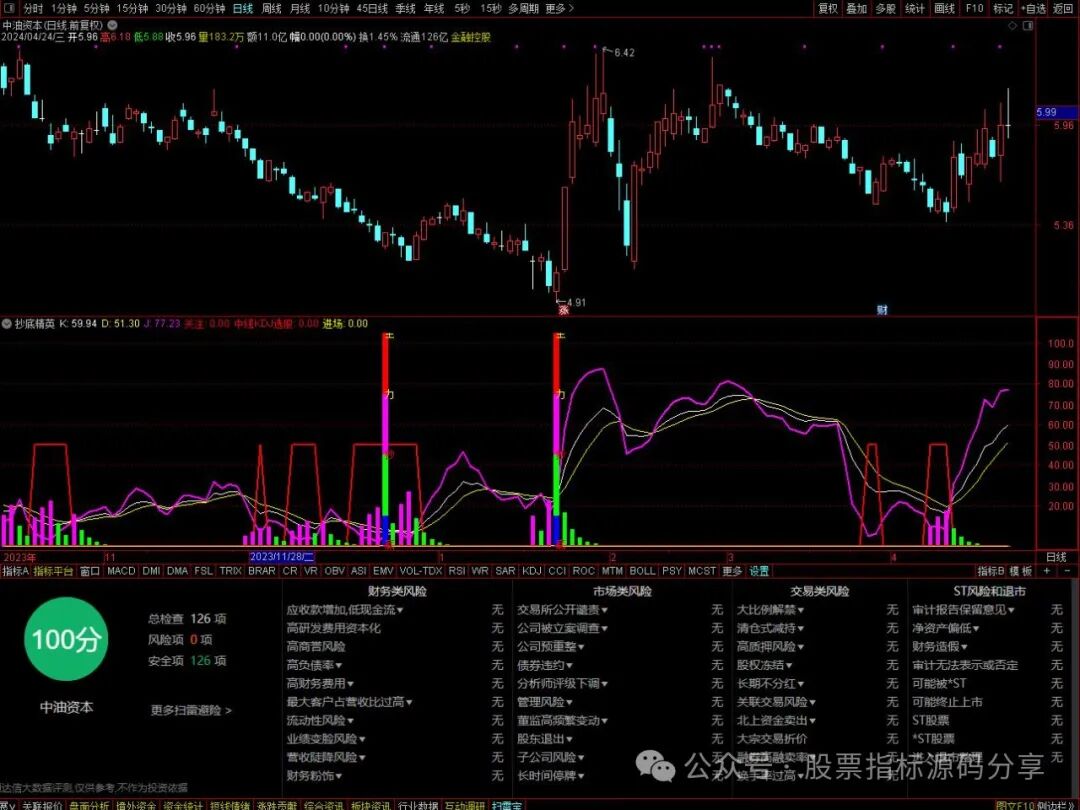
Task: Open the 综合资讯 bottom tab
Action: pos(323,804)
